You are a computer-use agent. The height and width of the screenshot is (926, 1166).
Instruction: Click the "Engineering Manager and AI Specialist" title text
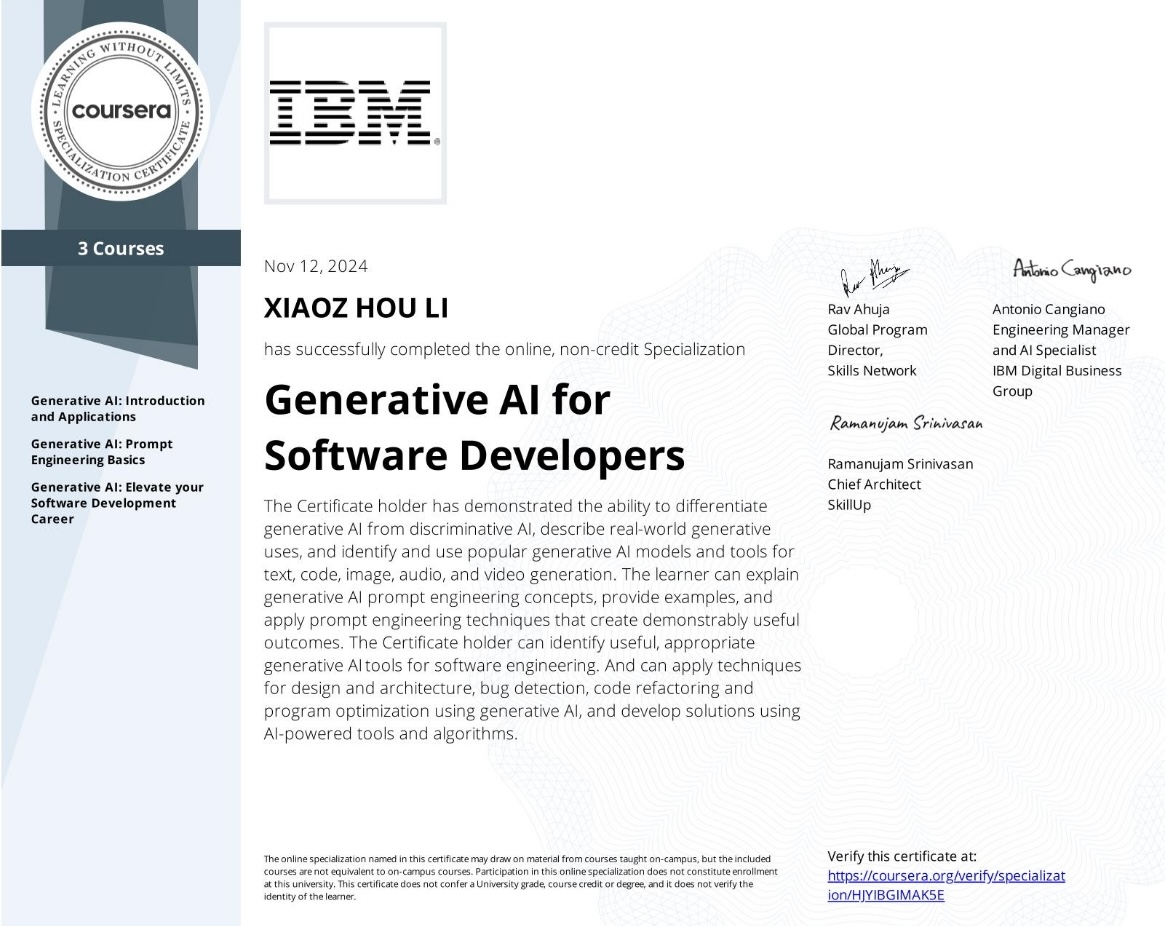[x=1060, y=340]
